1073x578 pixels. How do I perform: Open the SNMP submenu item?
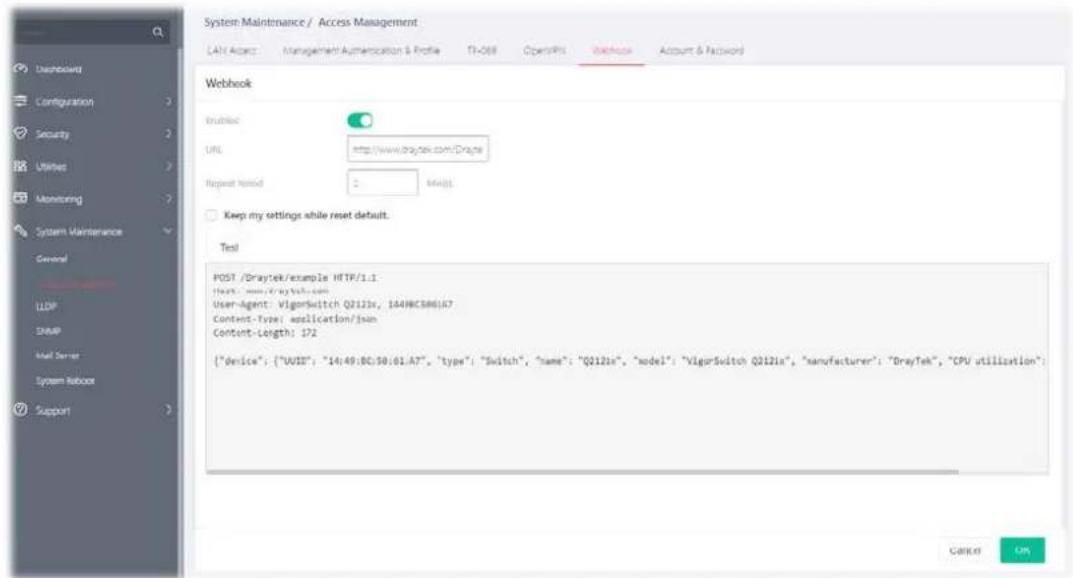(x=49, y=331)
